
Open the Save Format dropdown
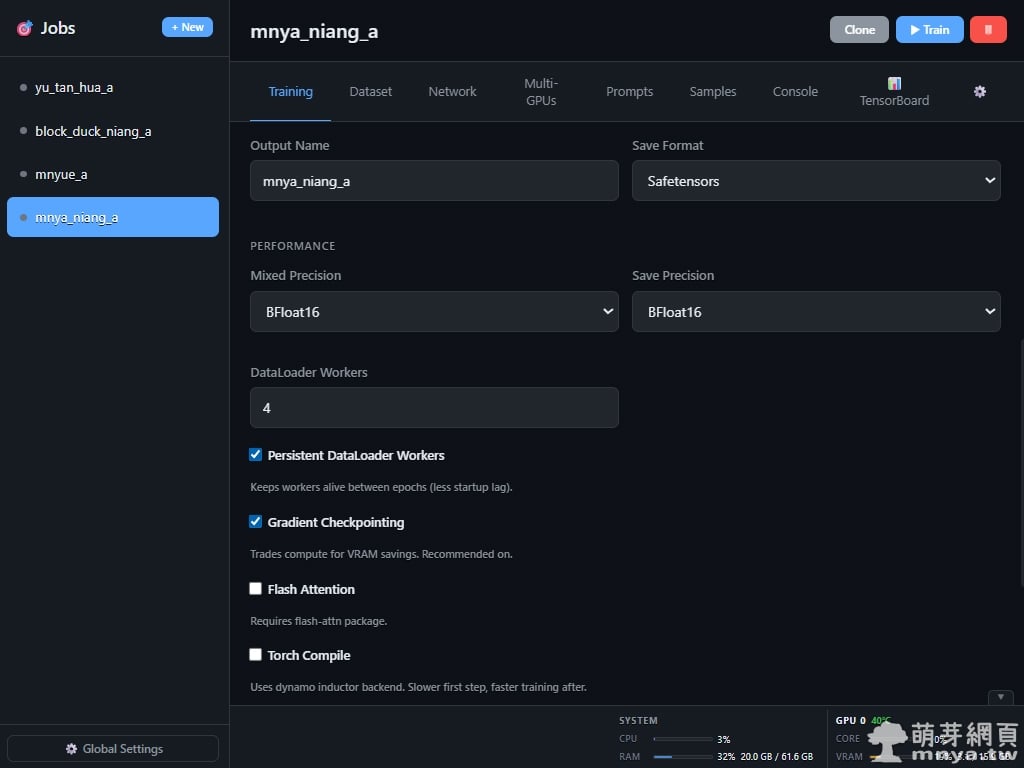(816, 181)
